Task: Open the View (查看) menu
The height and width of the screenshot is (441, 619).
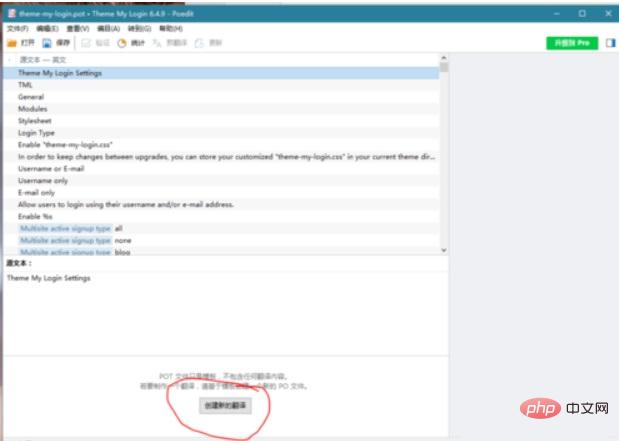Action: point(77,29)
